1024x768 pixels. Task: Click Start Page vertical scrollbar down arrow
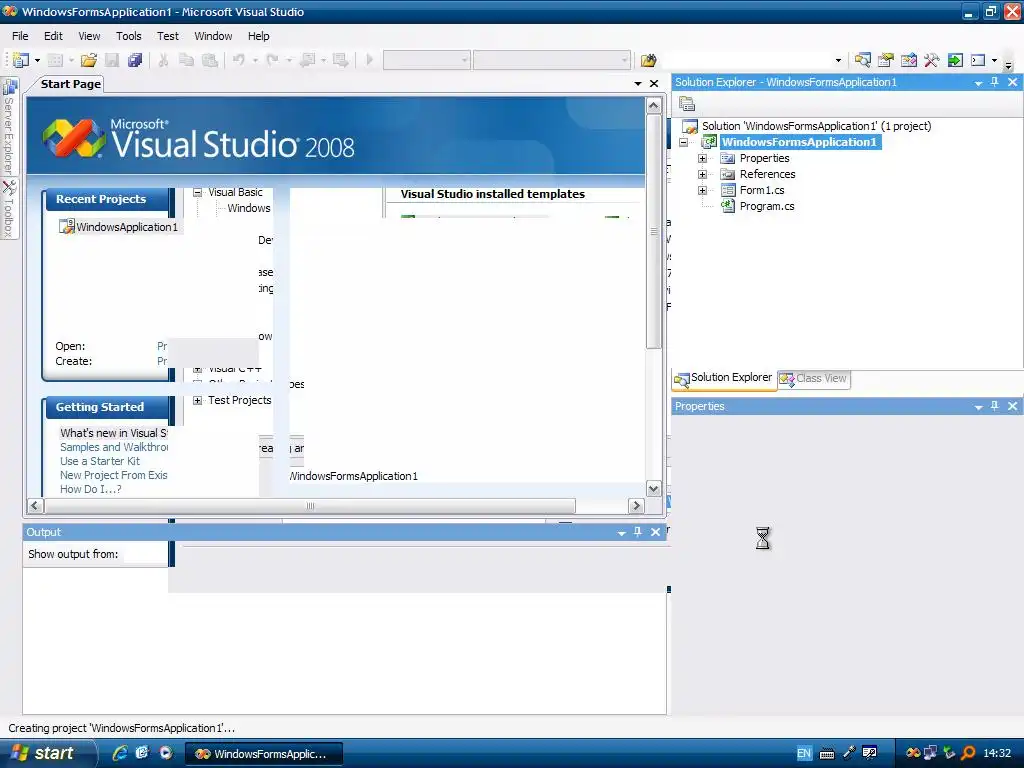click(654, 488)
